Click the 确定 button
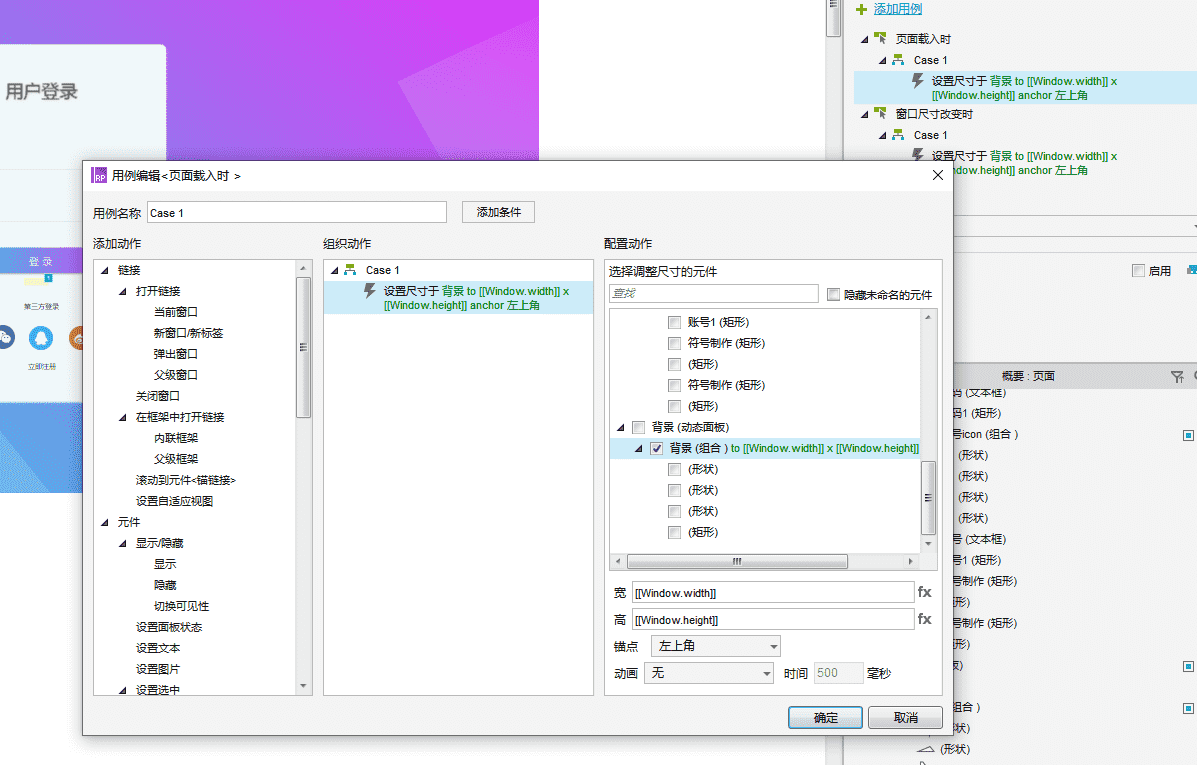This screenshot has height=765, width=1197. (825, 718)
